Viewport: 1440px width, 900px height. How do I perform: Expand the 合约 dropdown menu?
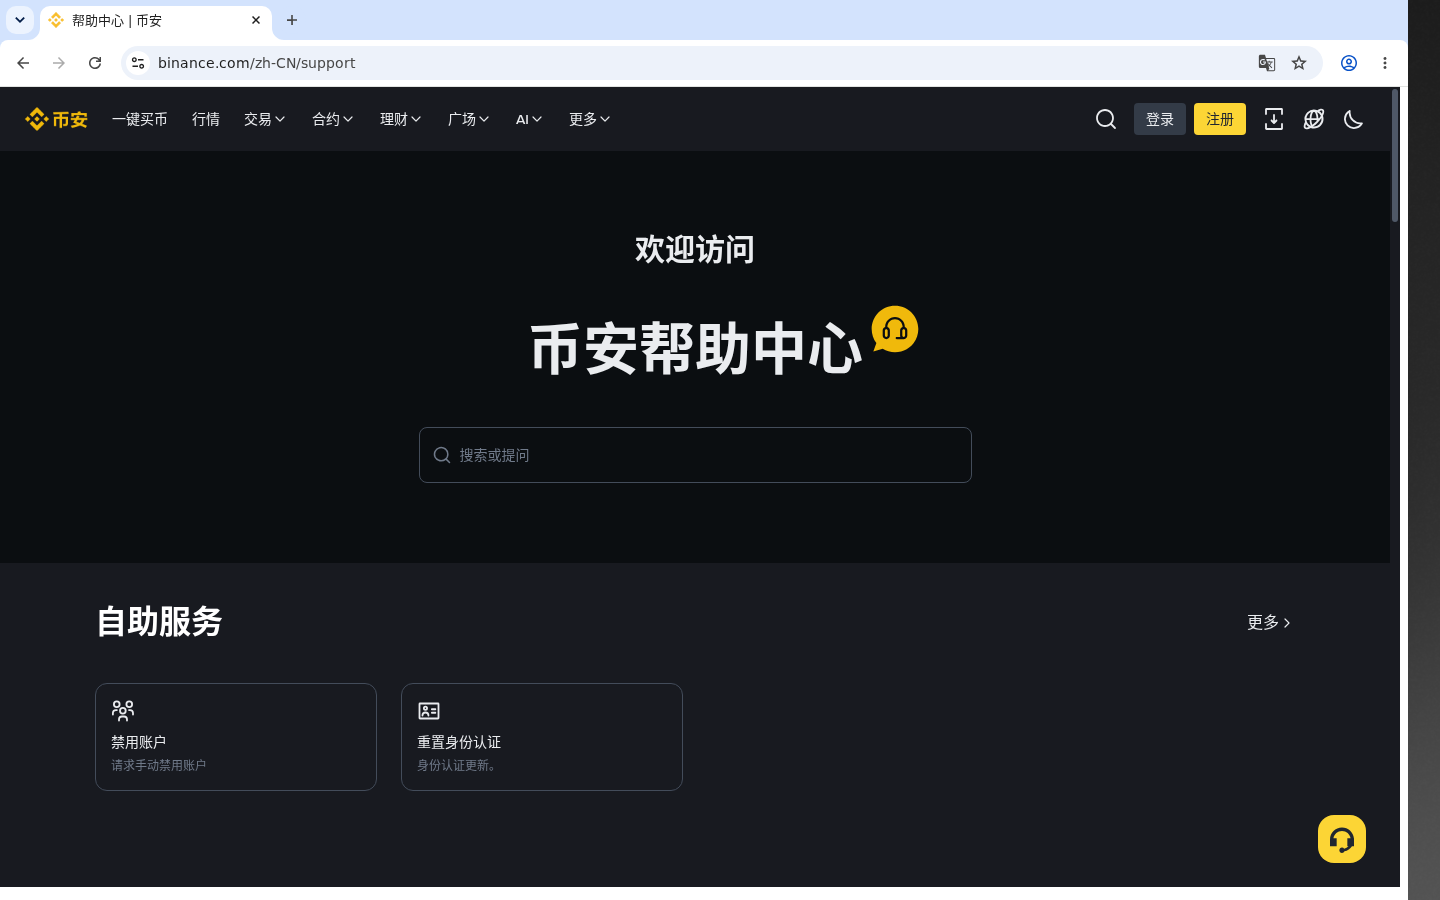[333, 119]
